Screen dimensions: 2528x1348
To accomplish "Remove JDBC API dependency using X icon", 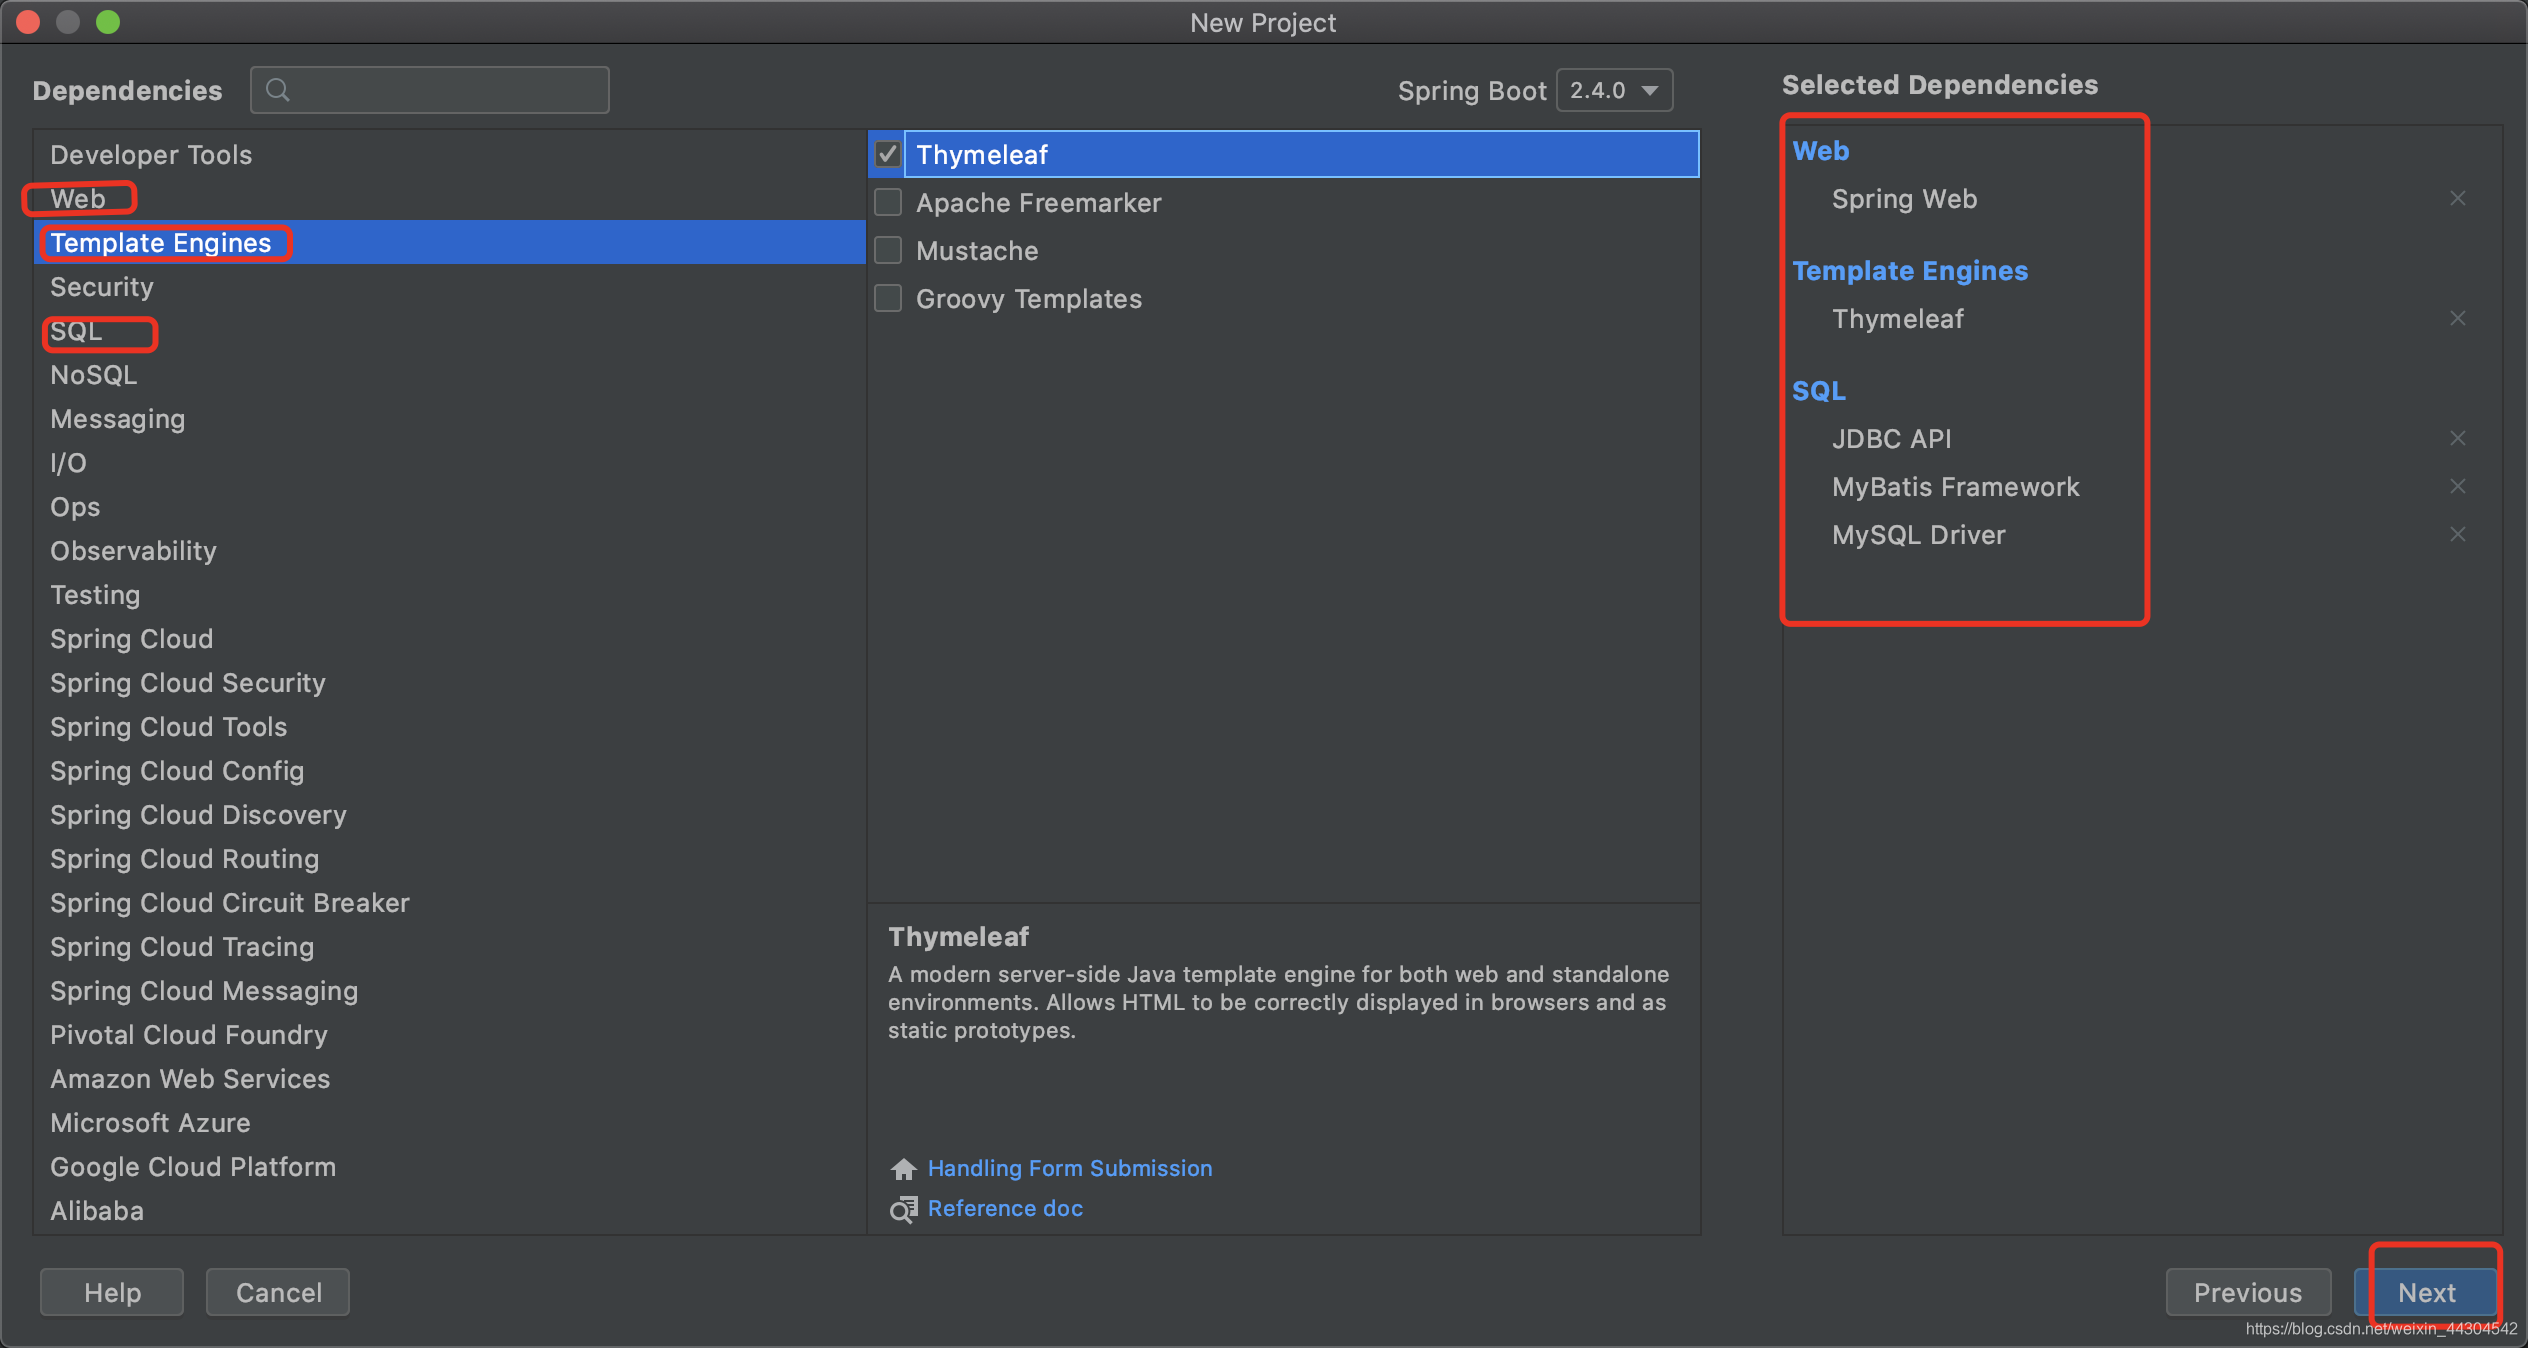I will (2457, 438).
